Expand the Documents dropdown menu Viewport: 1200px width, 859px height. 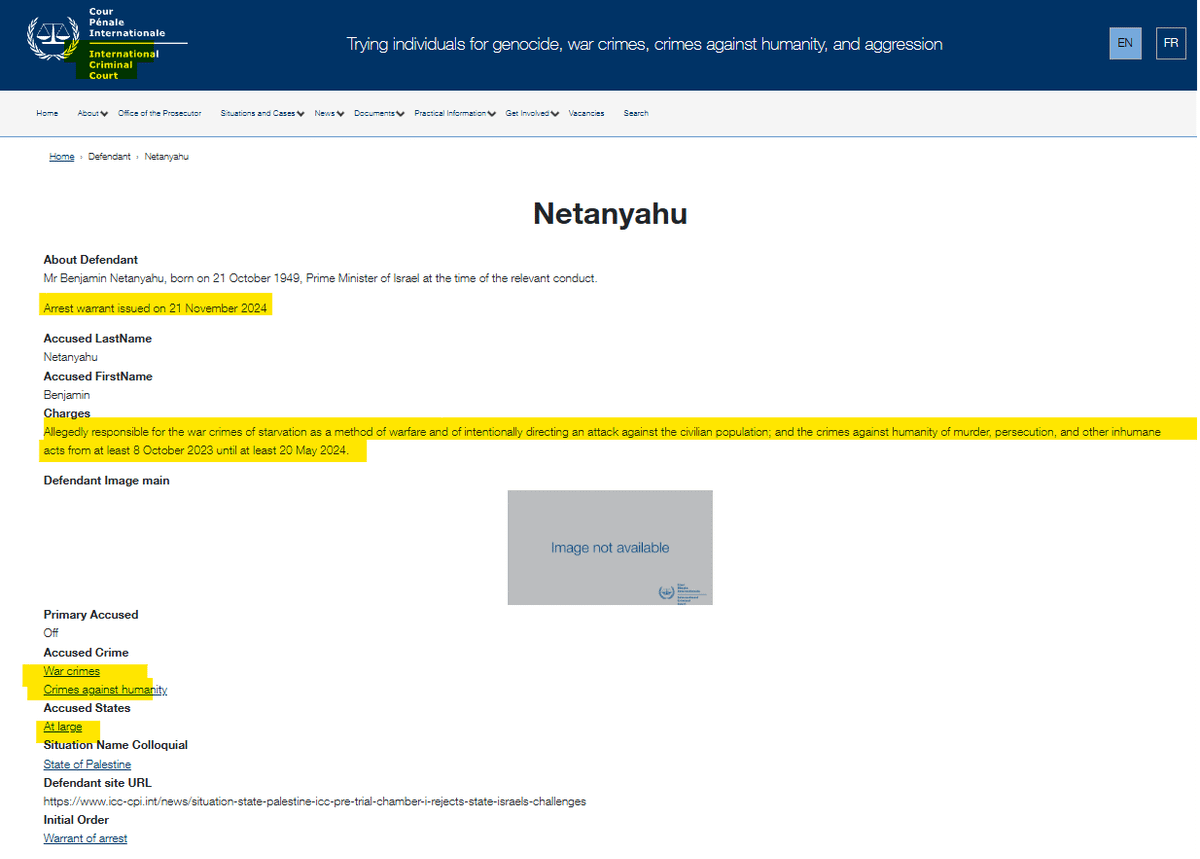coord(379,114)
